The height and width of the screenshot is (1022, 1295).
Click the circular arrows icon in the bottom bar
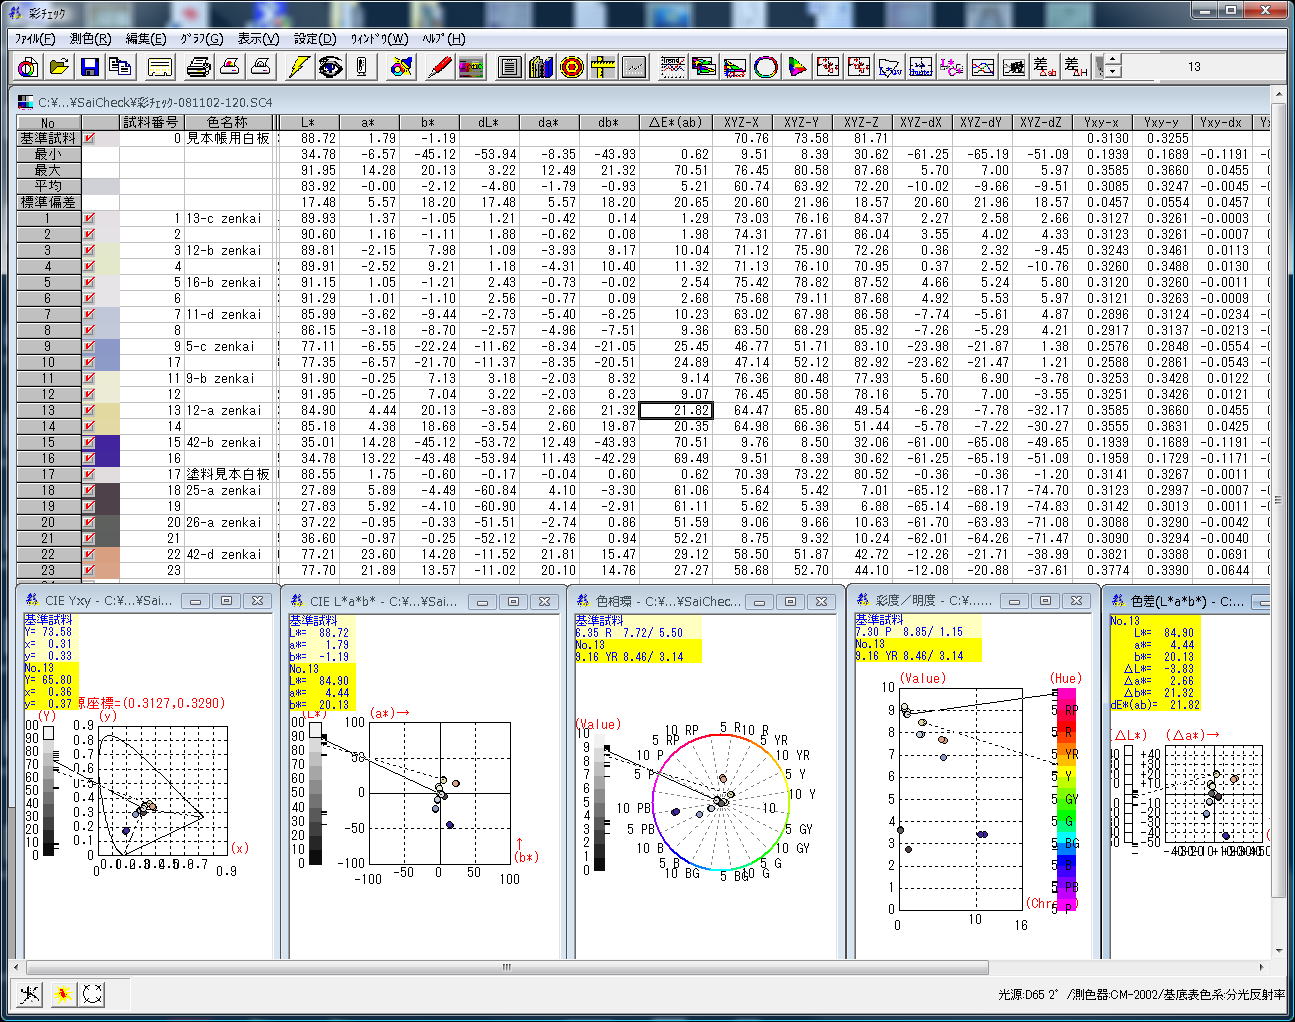point(93,994)
